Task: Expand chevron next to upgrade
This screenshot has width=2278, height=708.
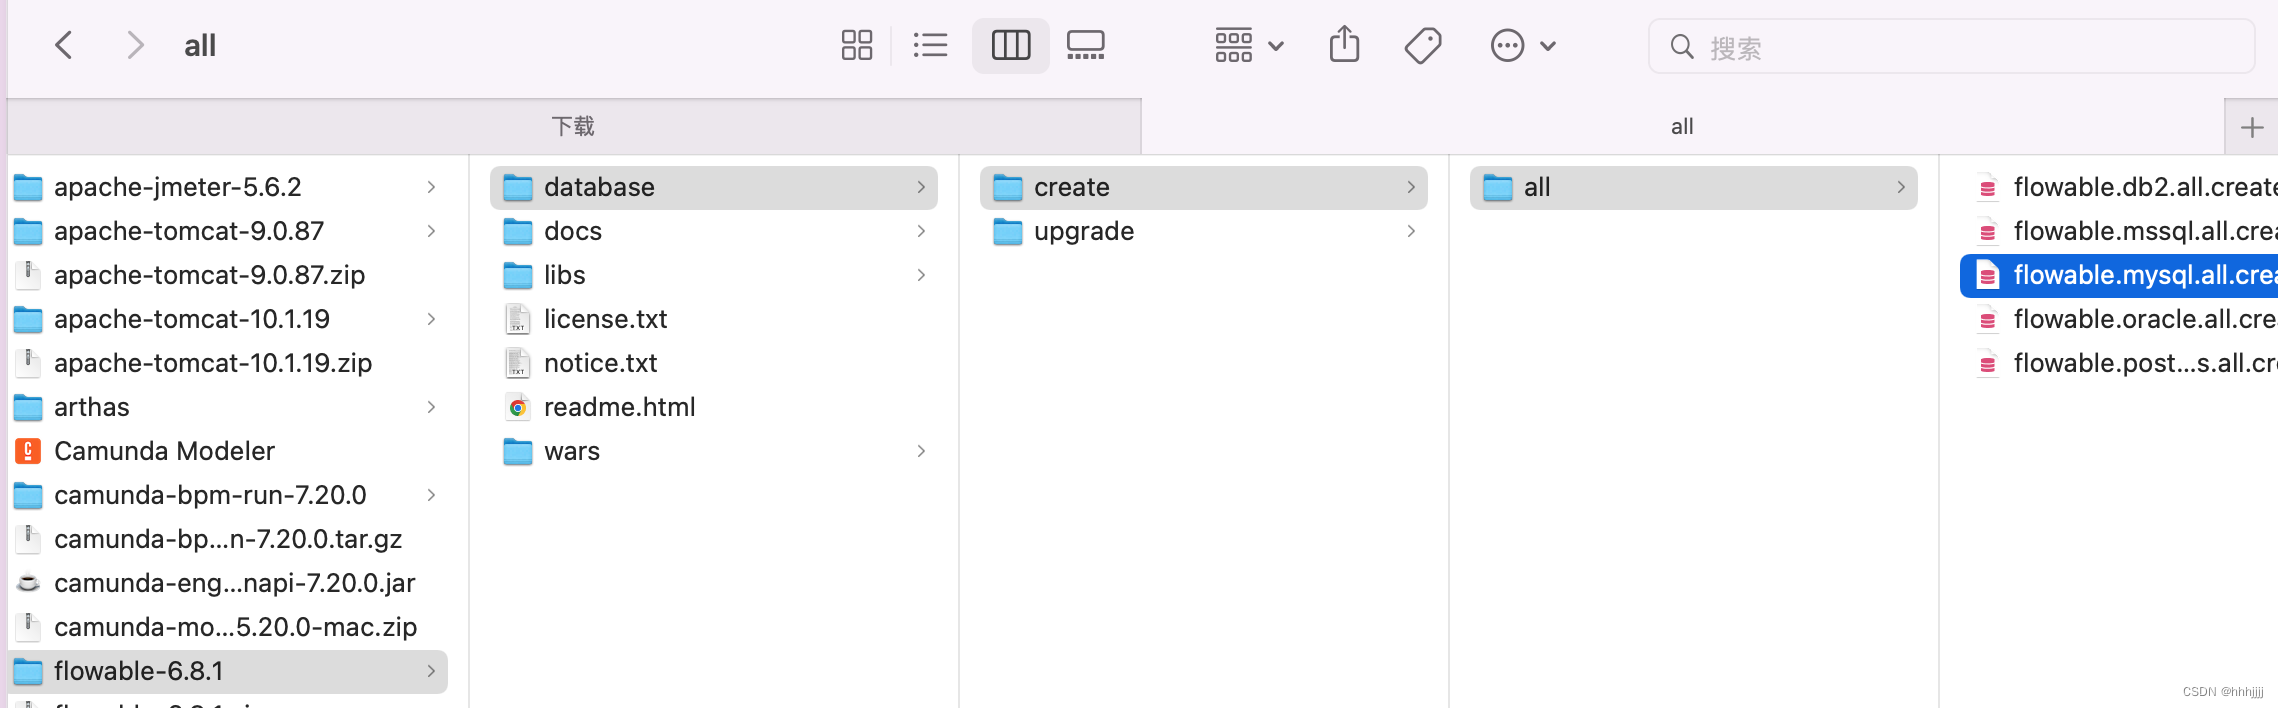Action: tap(1411, 231)
